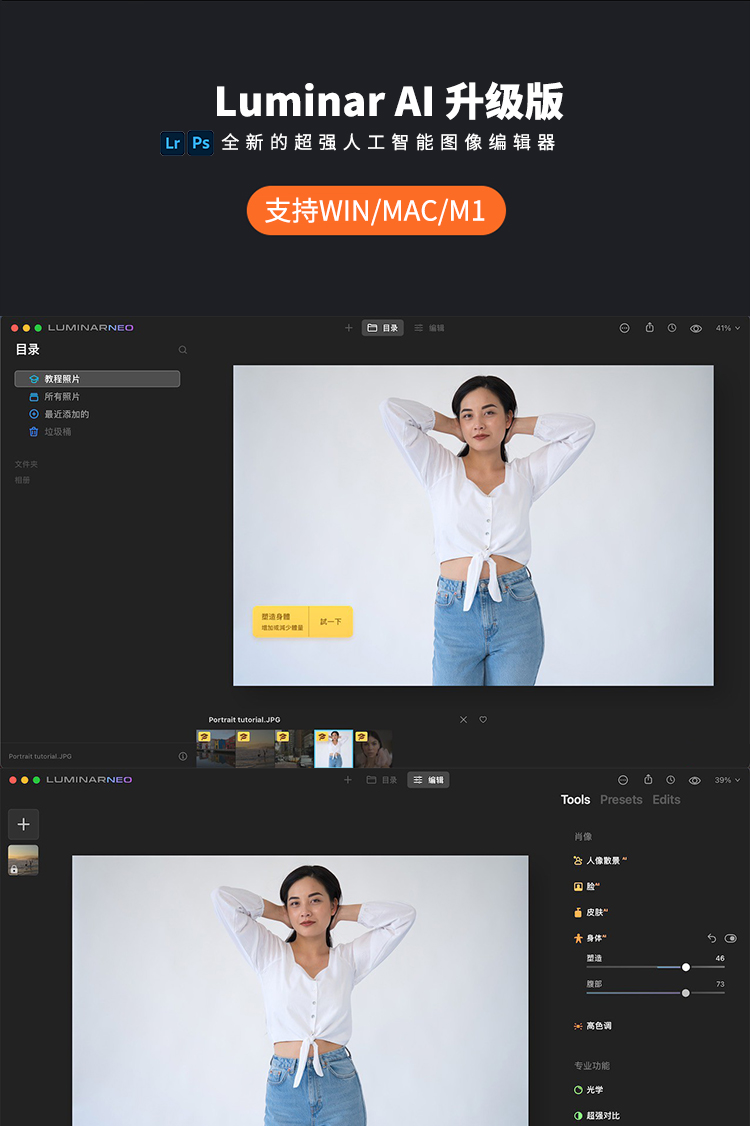The height and width of the screenshot is (1126, 750).
Task: Switch to the Edits tab
Action: 666,800
